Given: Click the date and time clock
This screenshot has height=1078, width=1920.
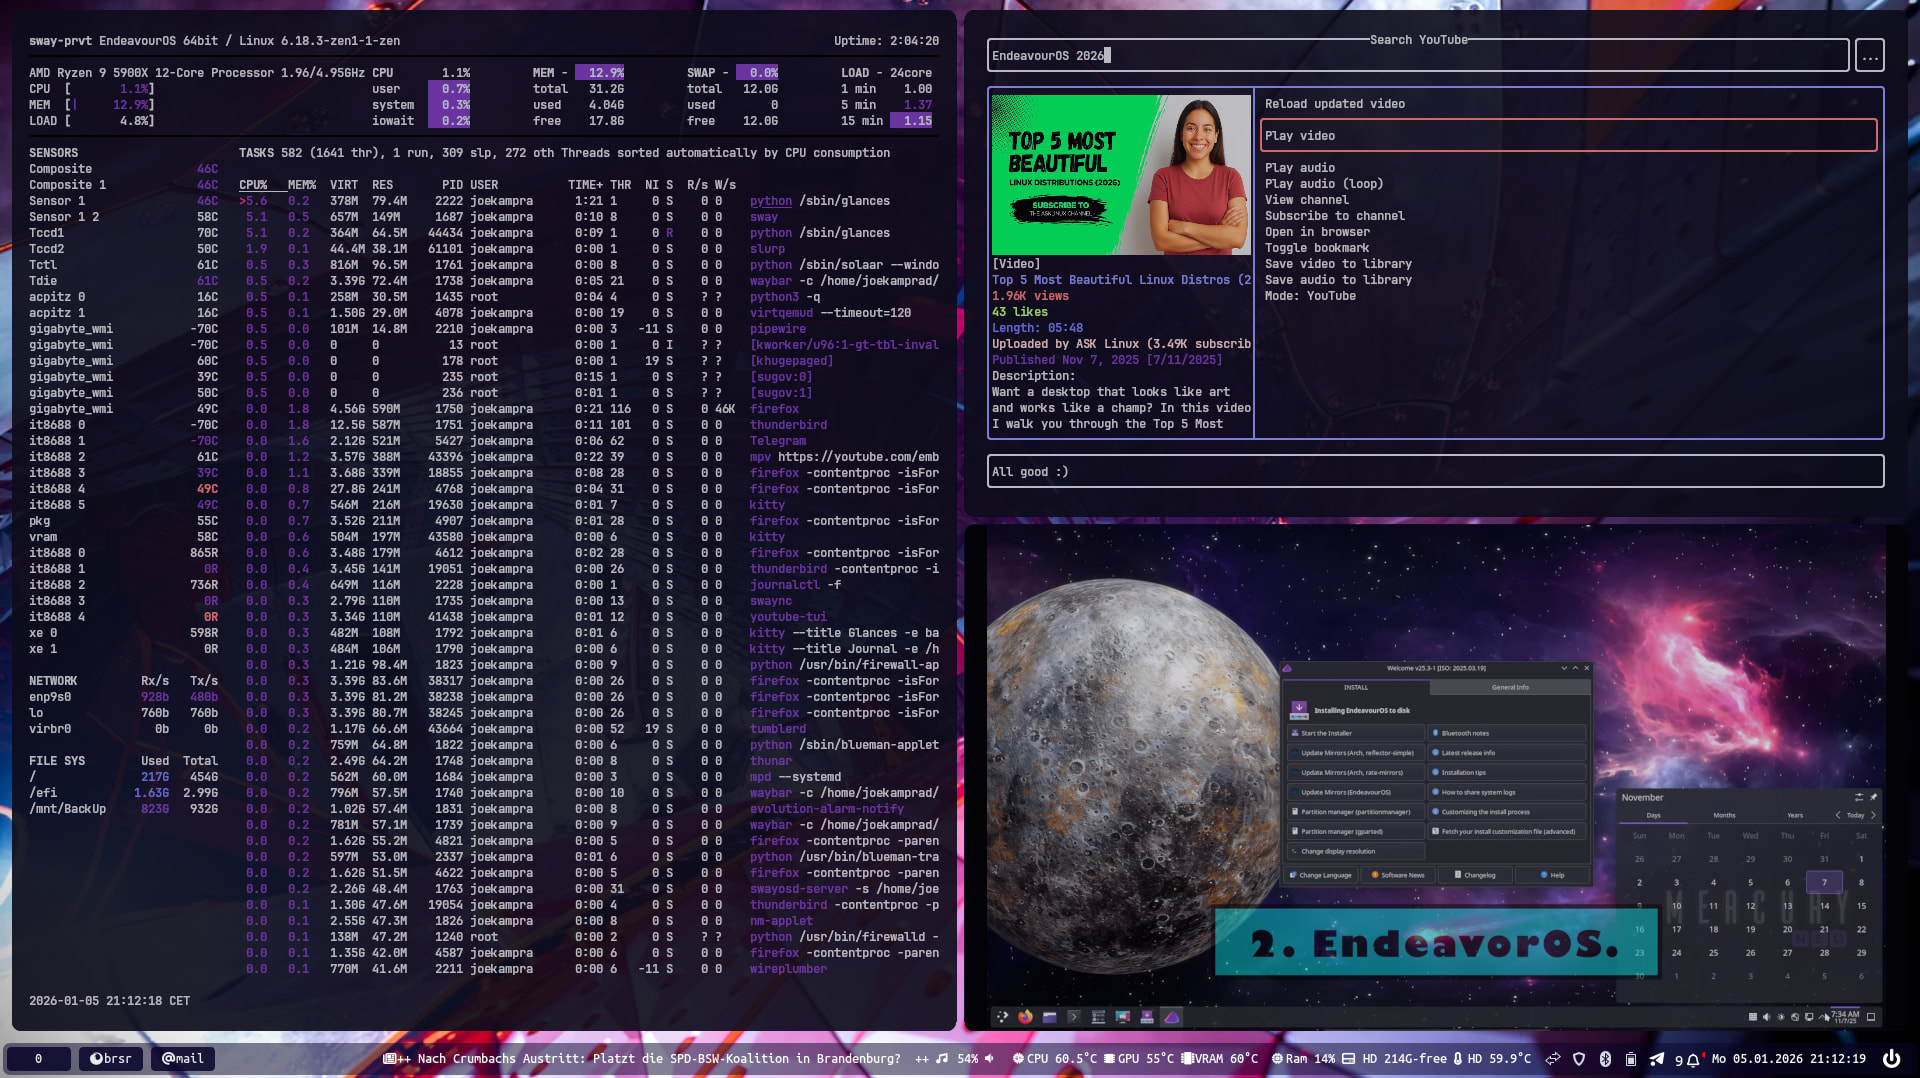Looking at the screenshot, I should click(x=1789, y=1059).
